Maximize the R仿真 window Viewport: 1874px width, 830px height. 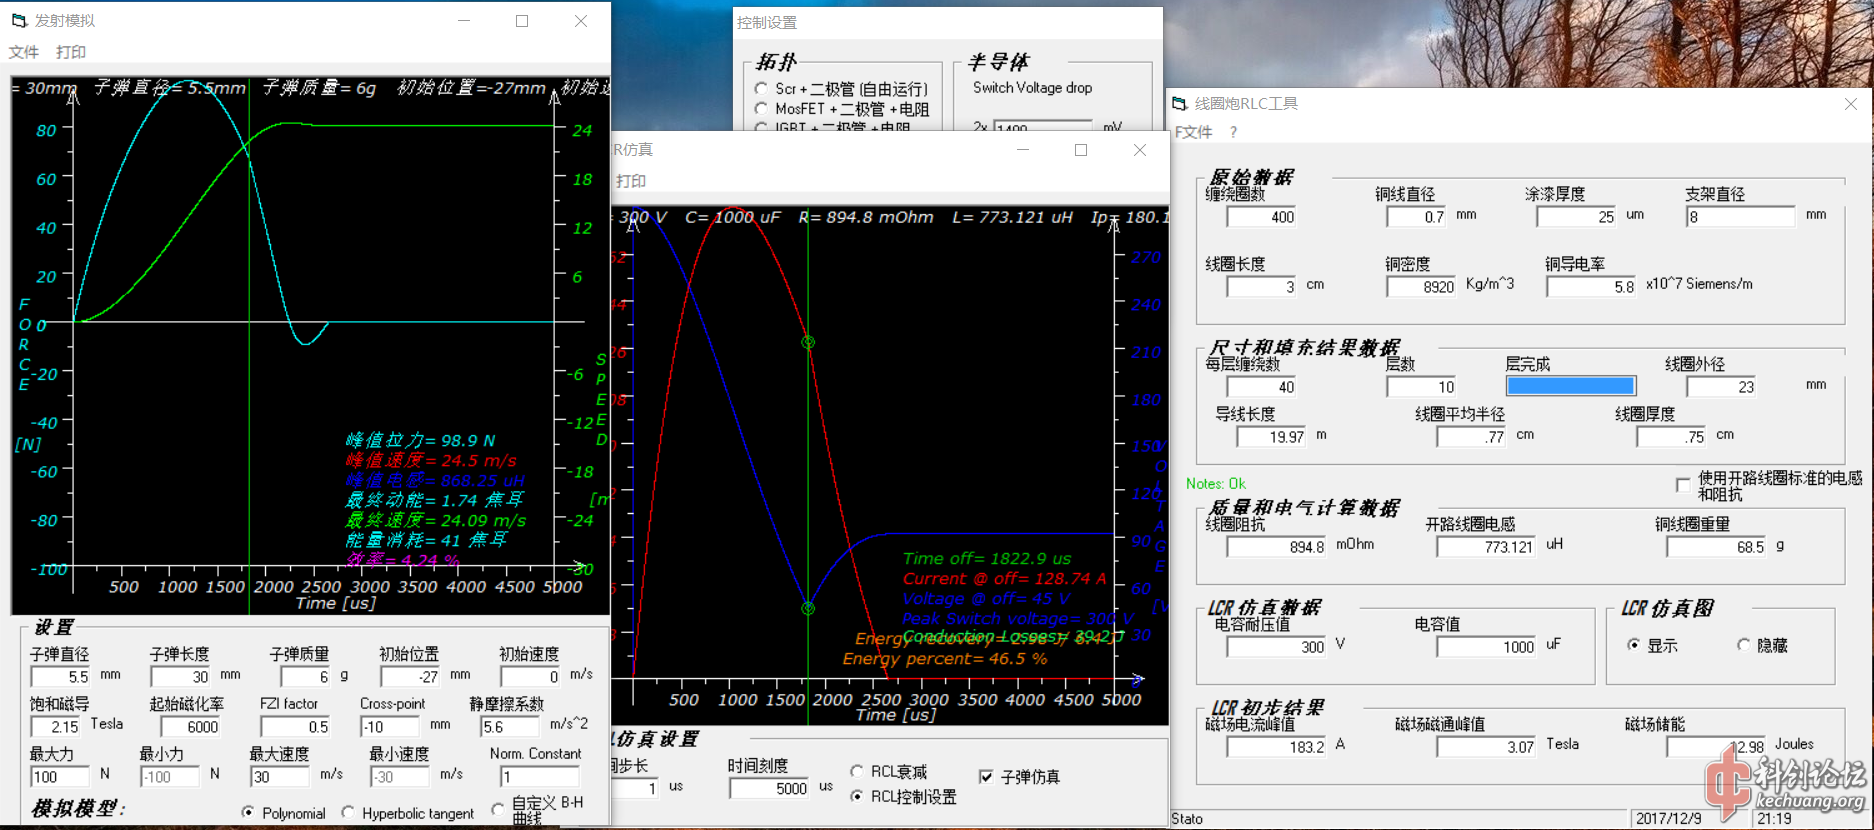point(1081,150)
